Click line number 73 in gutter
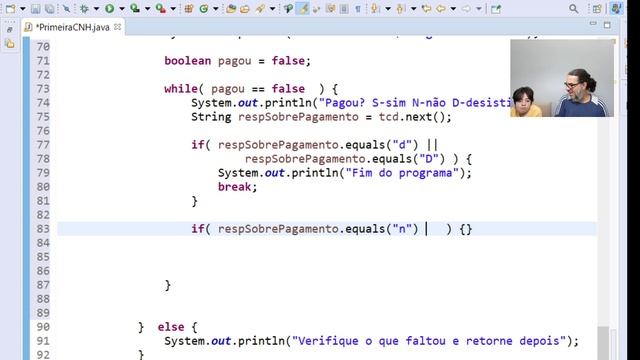 click(x=43, y=89)
